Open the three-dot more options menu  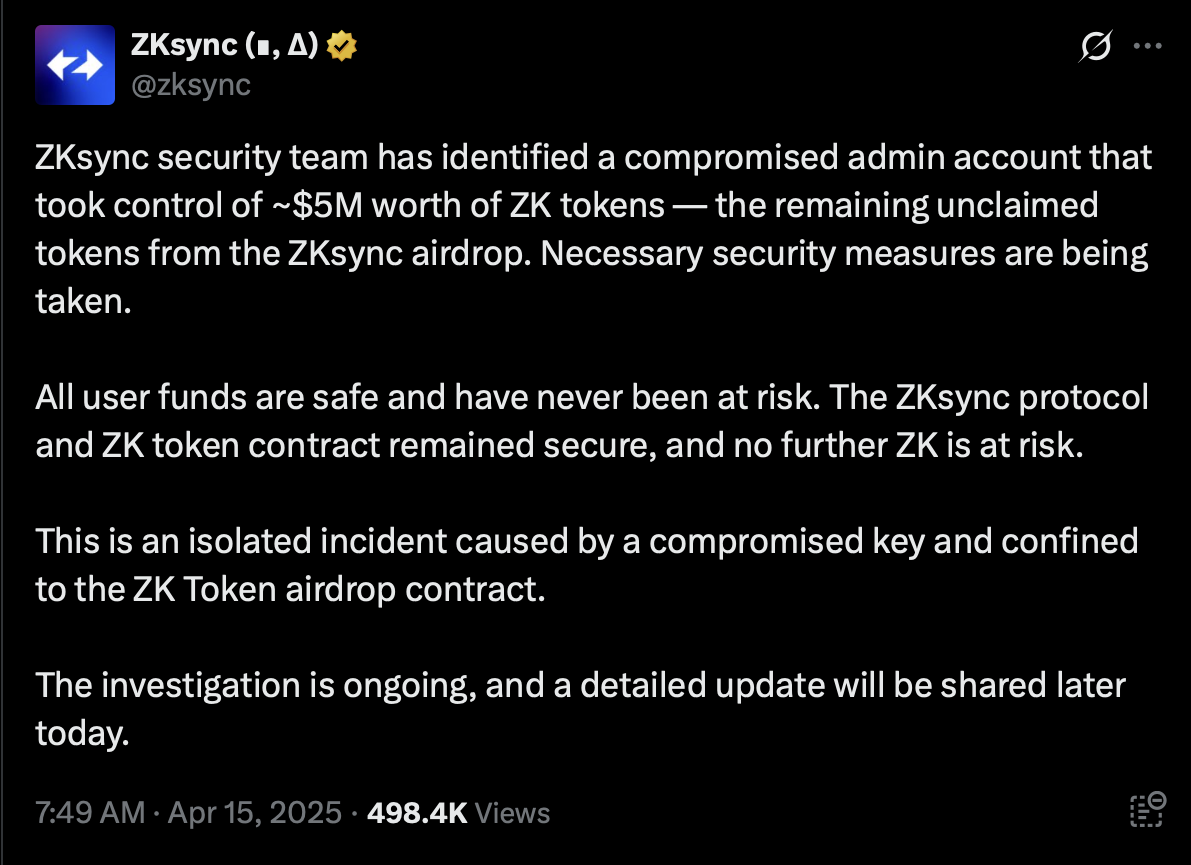1146,46
